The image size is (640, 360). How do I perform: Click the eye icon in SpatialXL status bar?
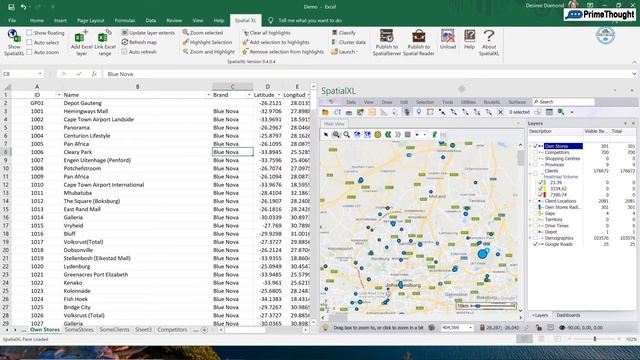click(562, 327)
